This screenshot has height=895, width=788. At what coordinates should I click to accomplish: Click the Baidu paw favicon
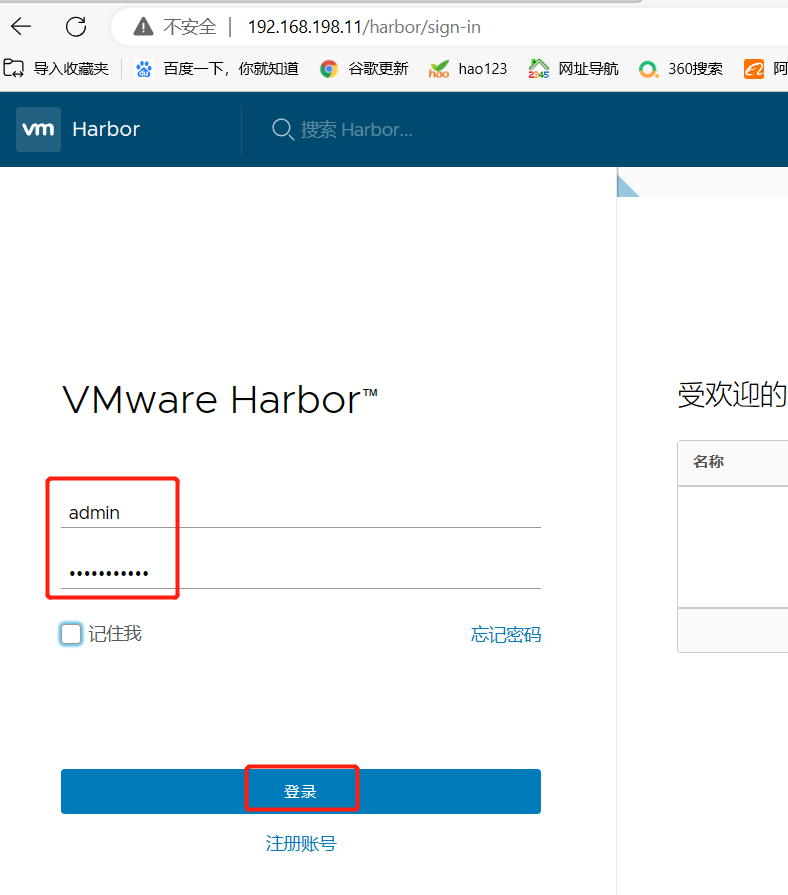(x=144, y=69)
